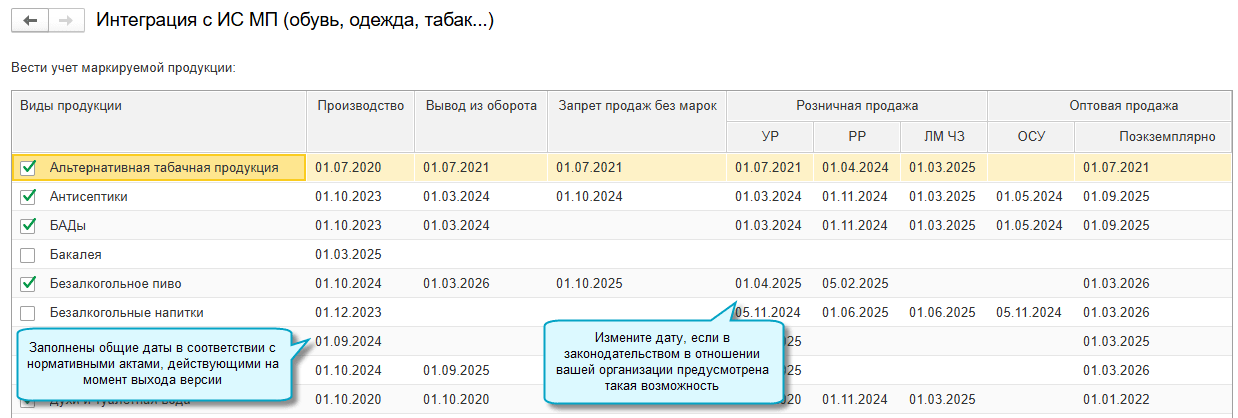The height and width of the screenshot is (418, 1238).
Task: Click Антисептики ОСУ date 01.05.2024
Action: point(1029,197)
